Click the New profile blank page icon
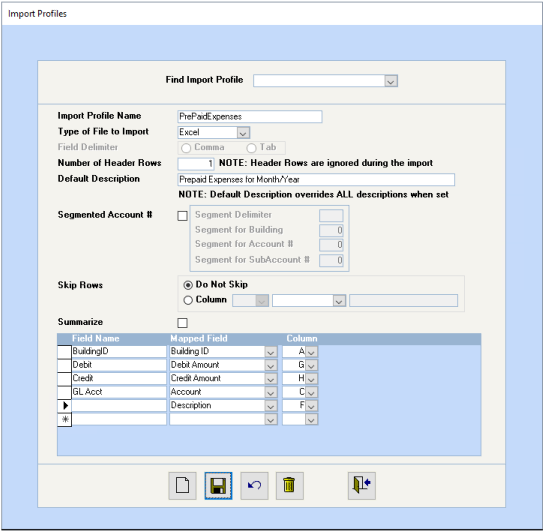The image size is (545, 531). pyautogui.click(x=182, y=485)
